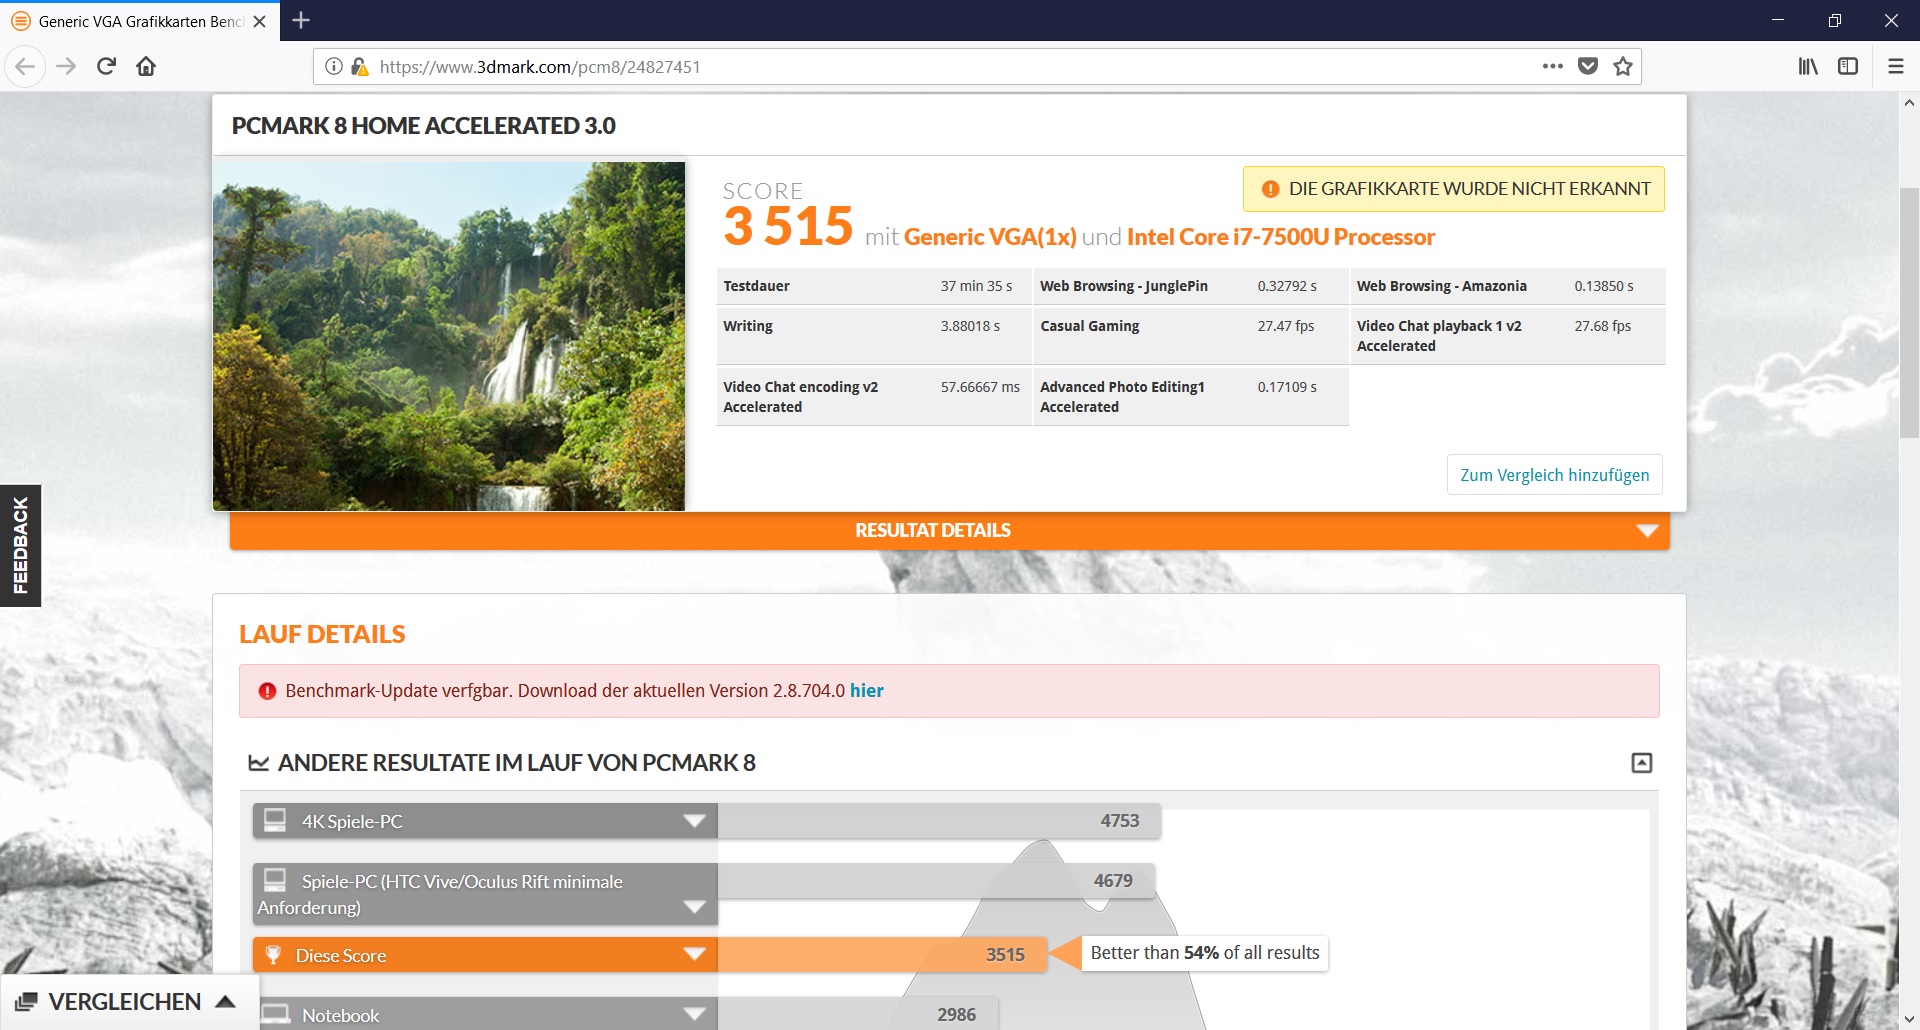
Task: Click the site permissions lock warning icon
Action: click(359, 67)
